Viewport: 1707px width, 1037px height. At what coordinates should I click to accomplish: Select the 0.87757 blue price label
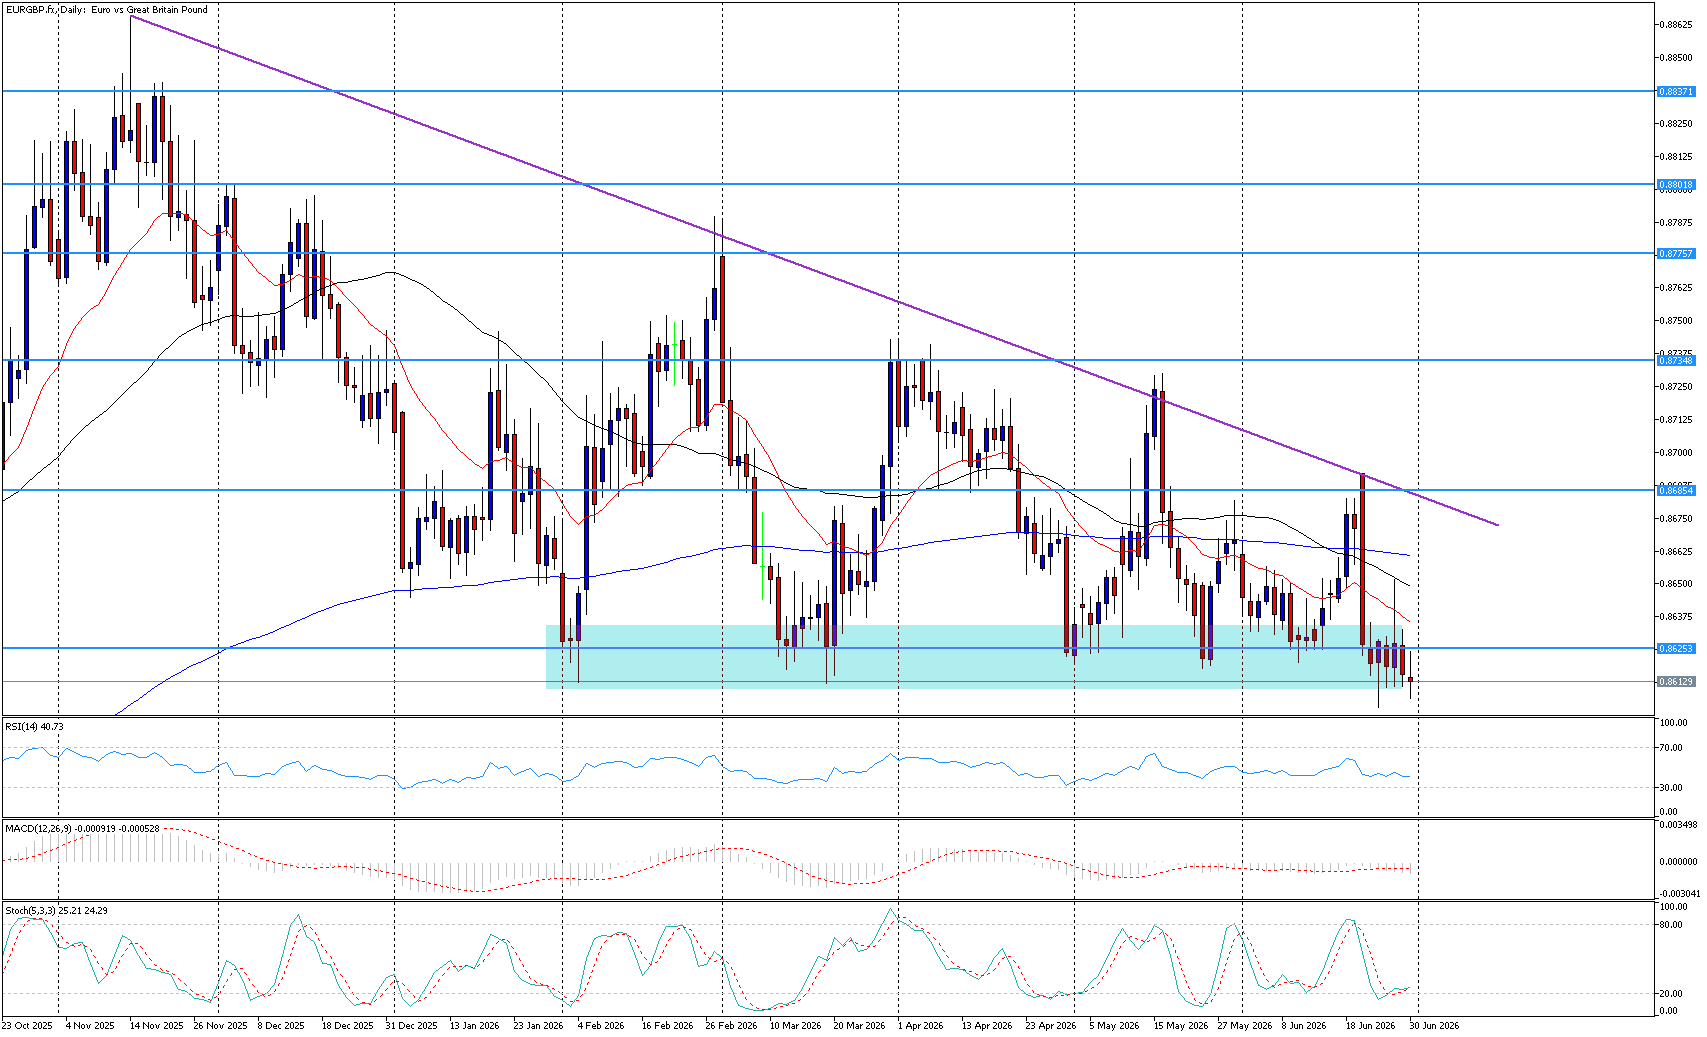(x=1676, y=253)
